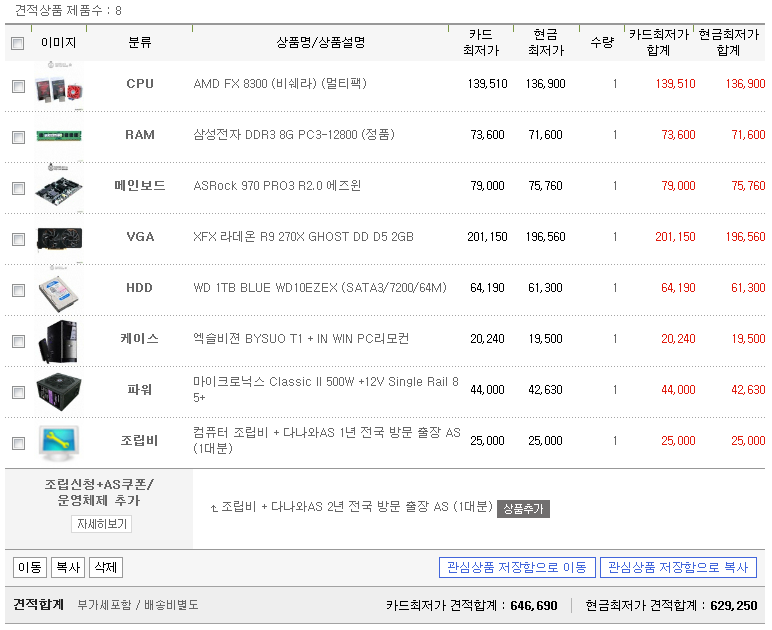Screen dimensions: 772x630
Task: Toggle the select-all checkbox in header
Action: tap(18, 43)
